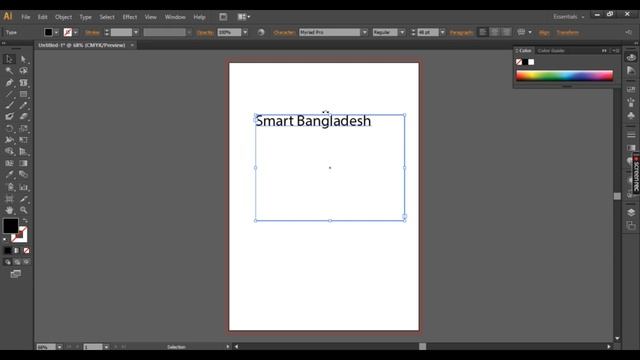Screen dimensions: 640x360
Task: Select the Gradient tool
Action: 23,163
